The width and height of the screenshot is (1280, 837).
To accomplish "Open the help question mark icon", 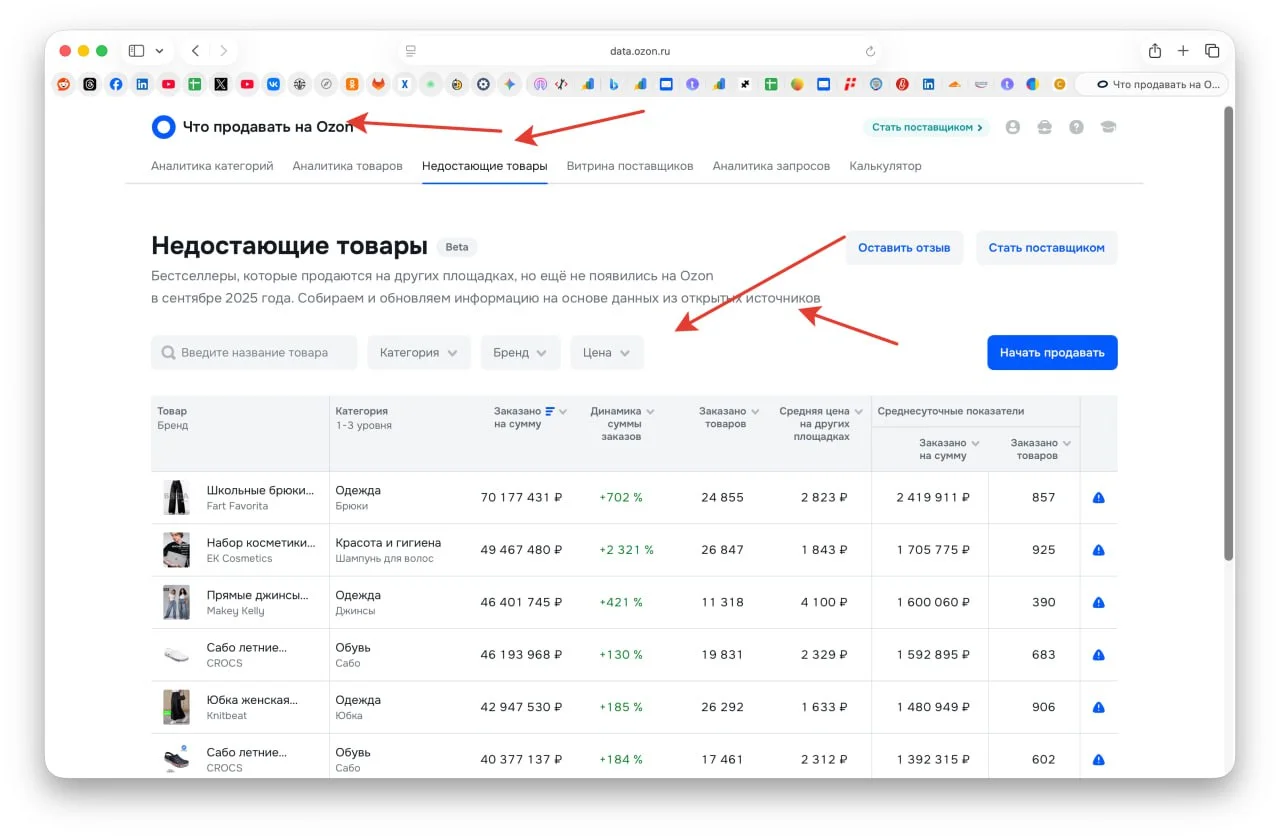I will point(1076,128).
